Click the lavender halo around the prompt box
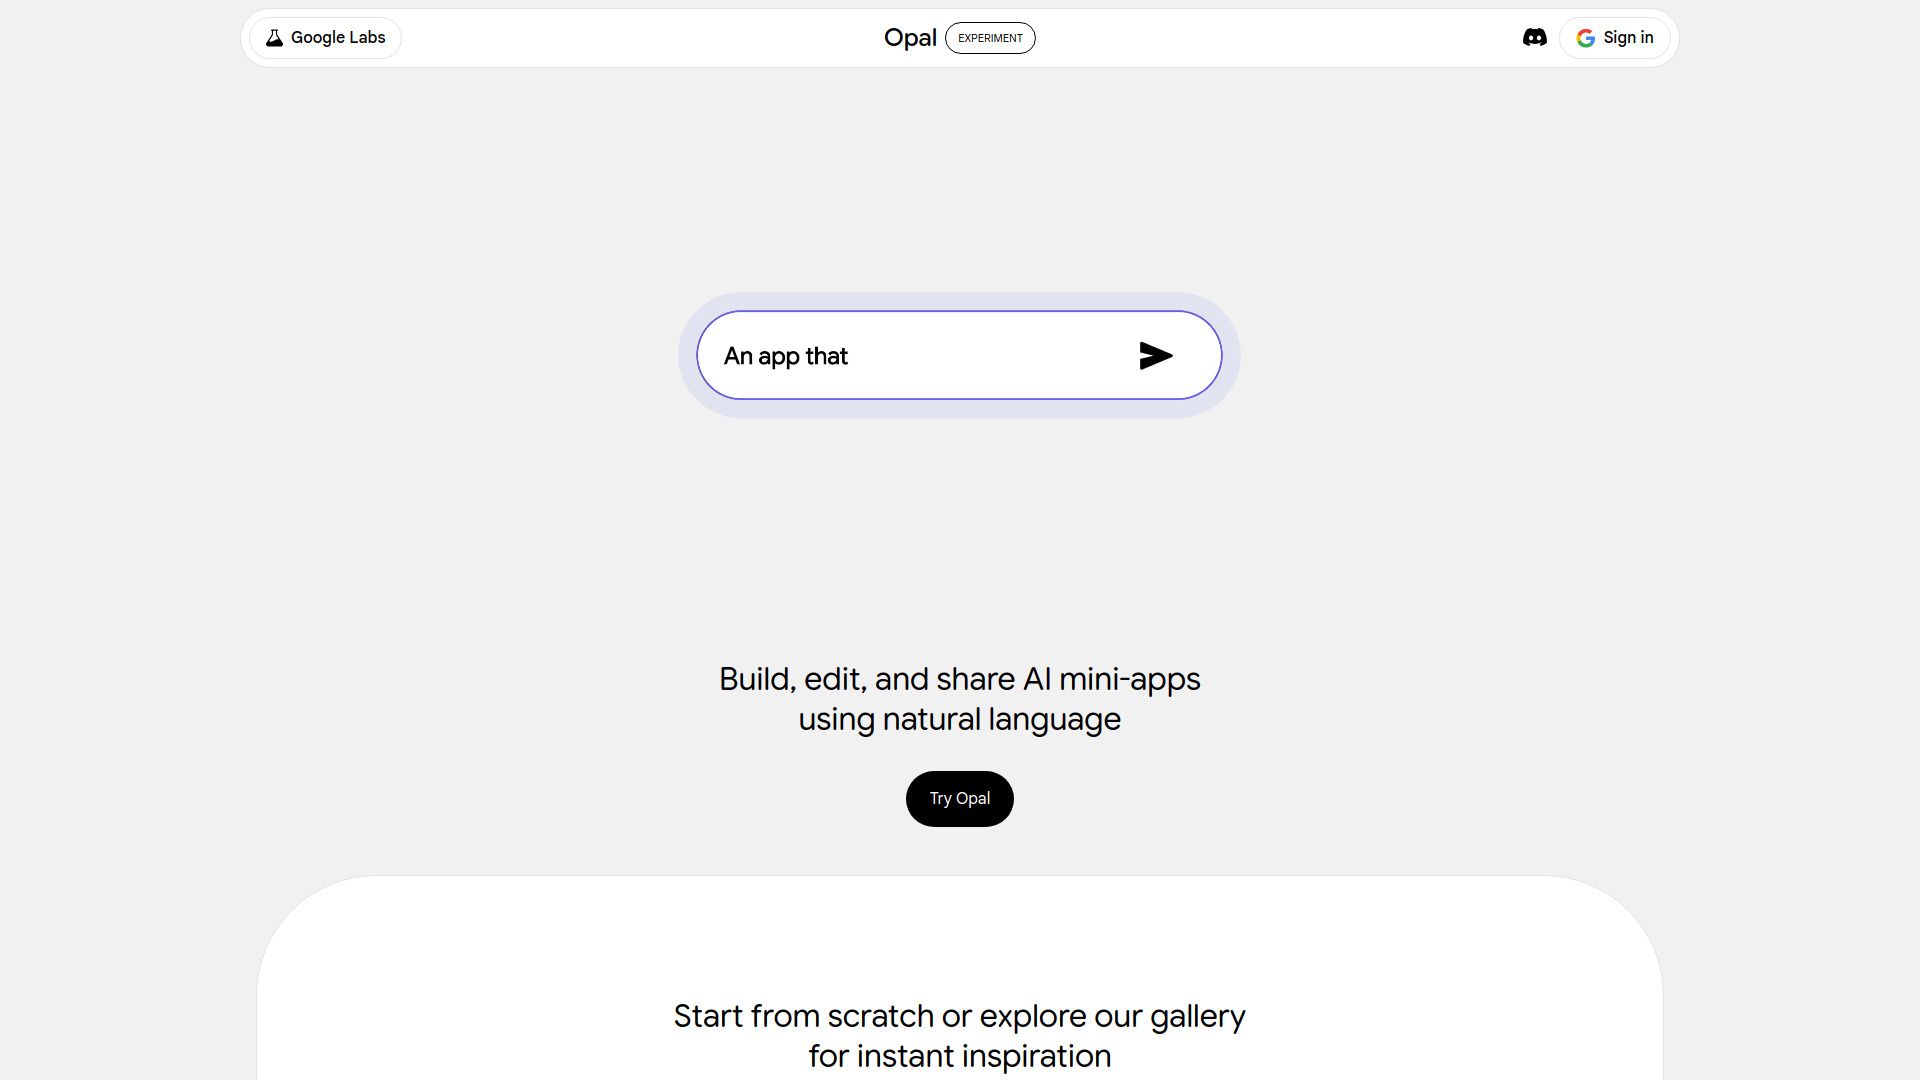The width and height of the screenshot is (1920, 1080). pyautogui.click(x=959, y=302)
